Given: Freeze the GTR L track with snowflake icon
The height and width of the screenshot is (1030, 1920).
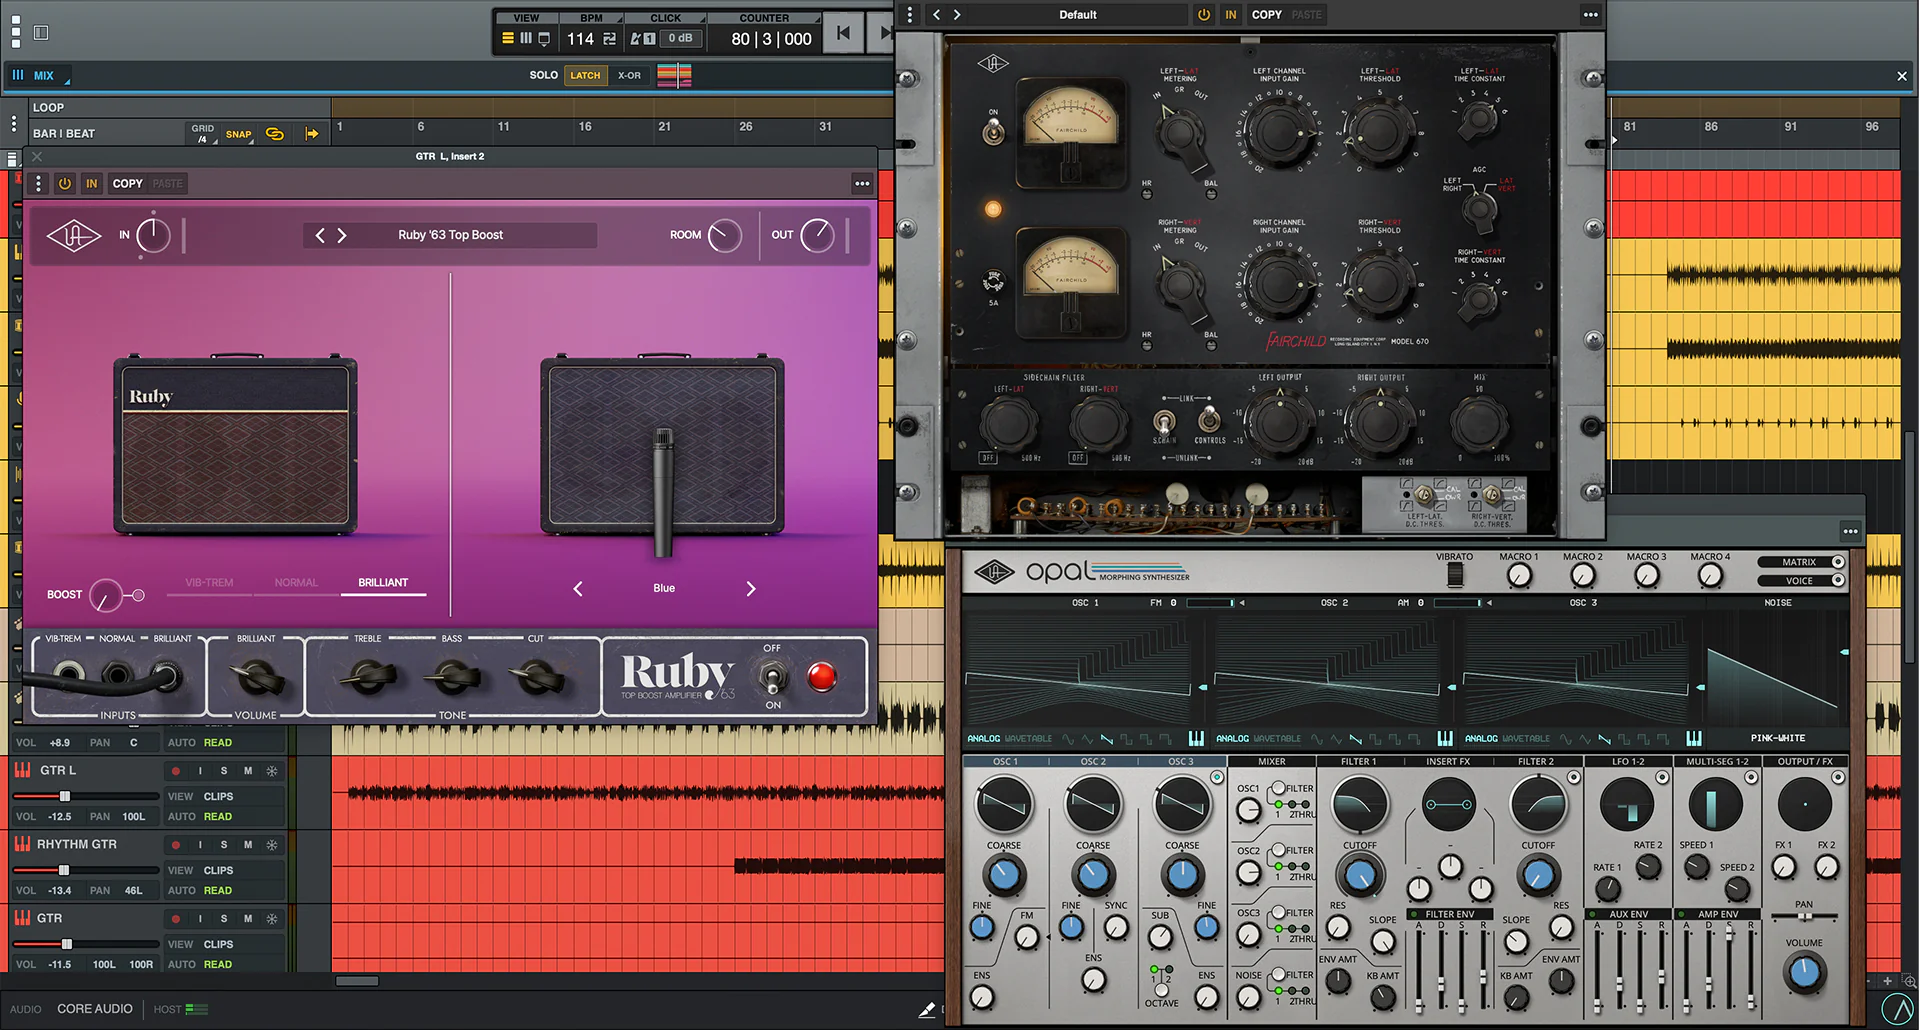Looking at the screenshot, I should click(x=272, y=771).
